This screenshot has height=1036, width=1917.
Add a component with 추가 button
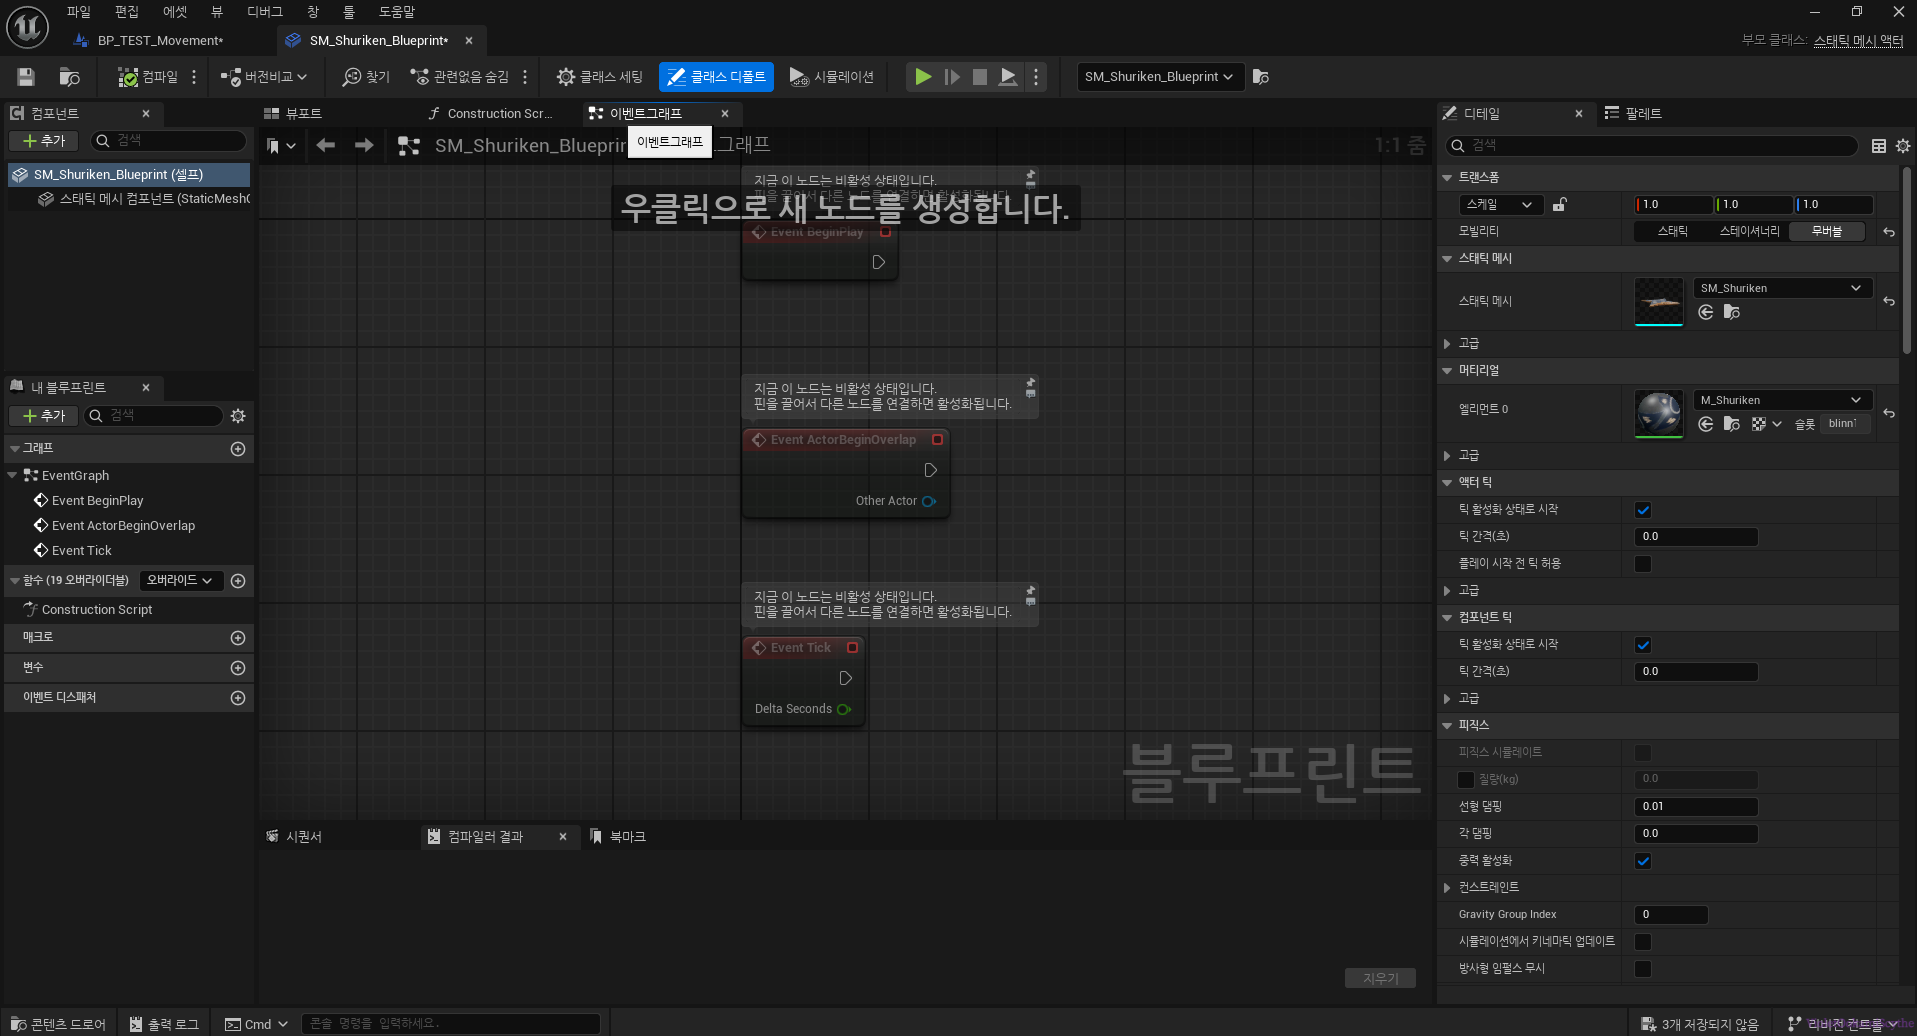[44, 141]
